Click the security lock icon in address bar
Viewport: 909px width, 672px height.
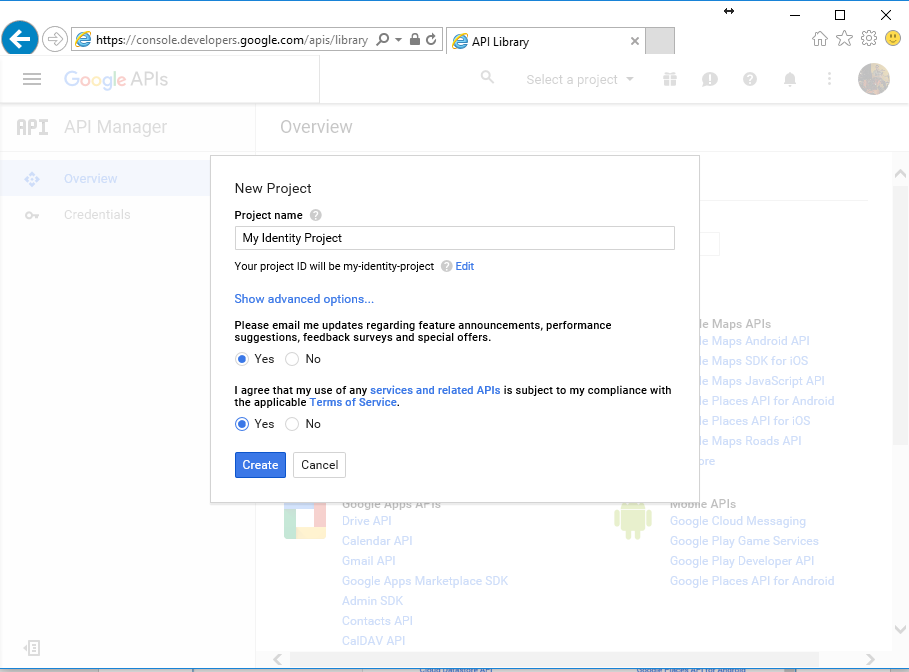[x=414, y=39]
